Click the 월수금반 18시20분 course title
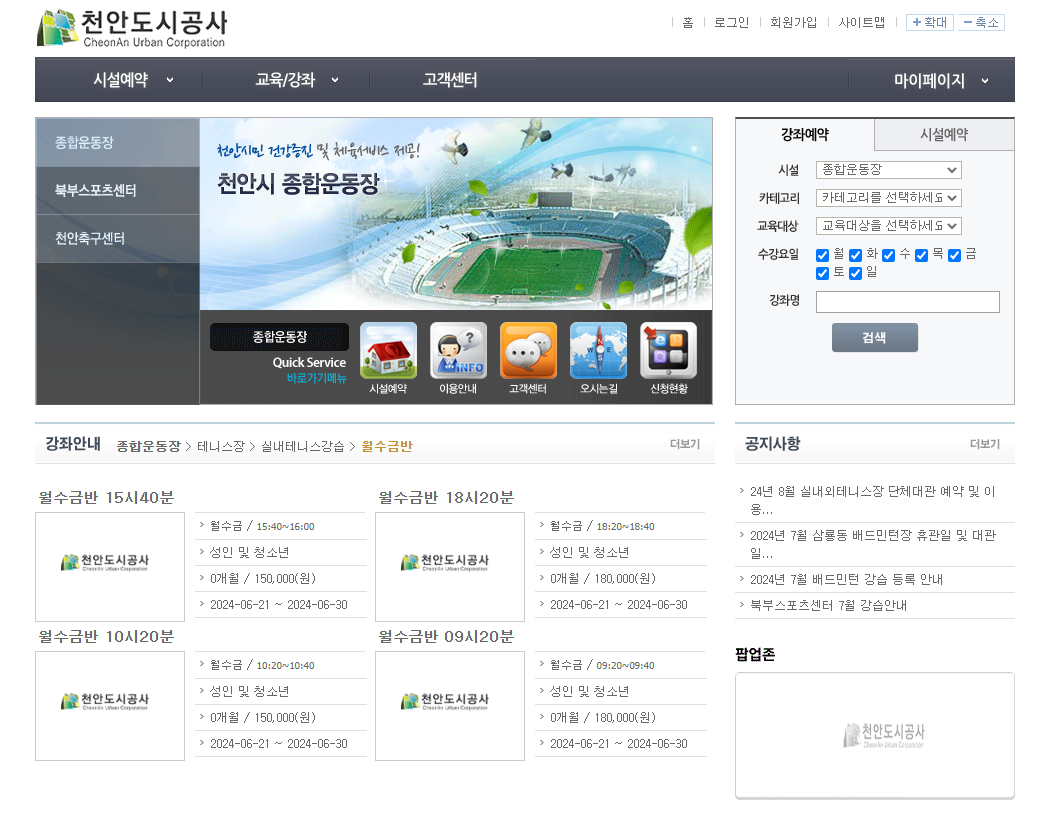This screenshot has height=814, width=1040. pyautogui.click(x=446, y=498)
